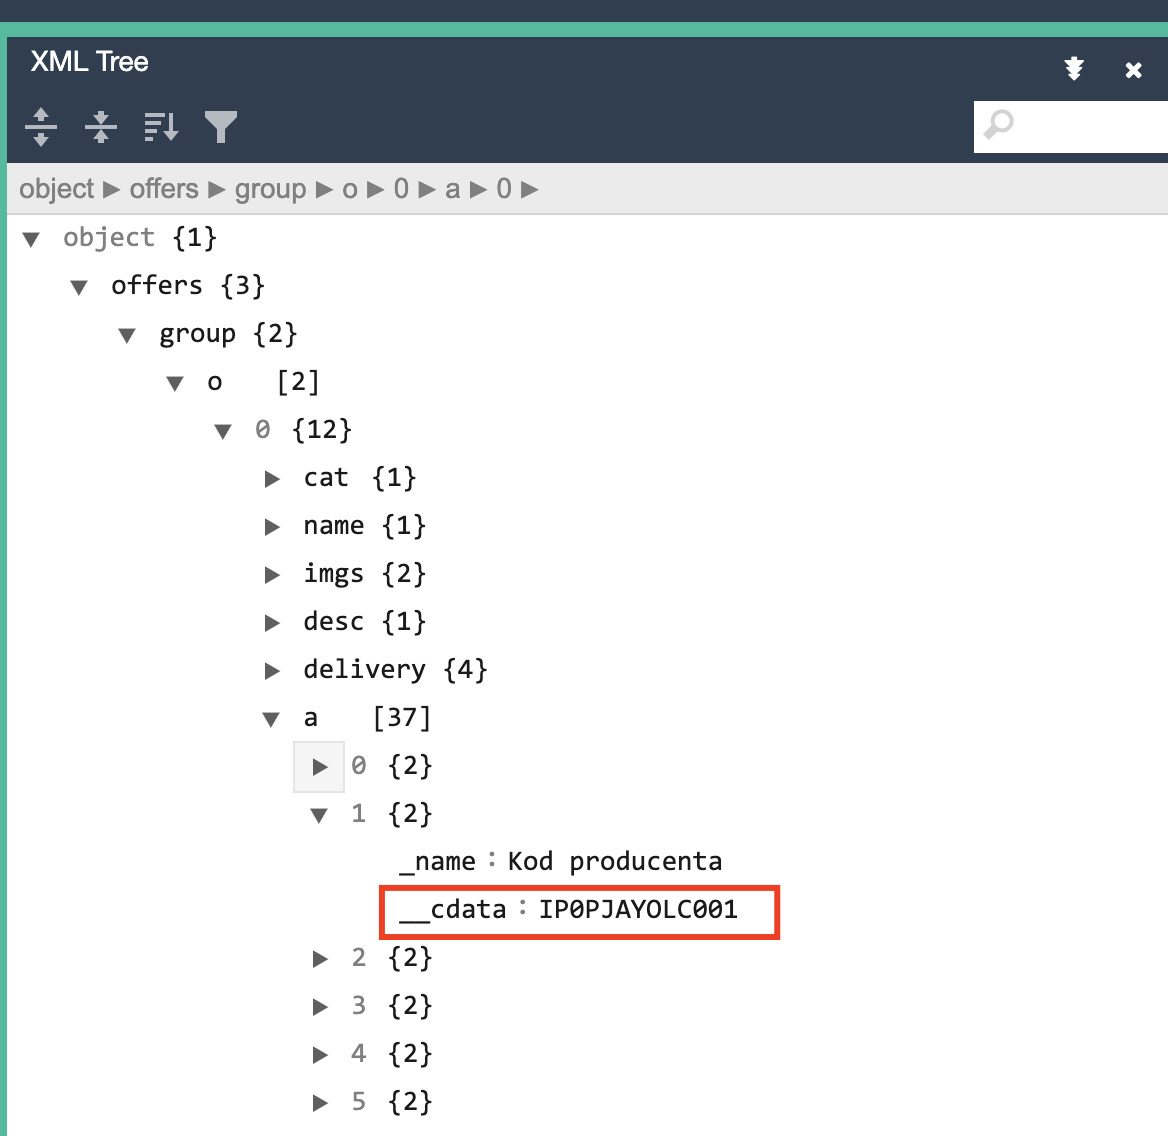Viewport: 1168px width, 1136px height.
Task: Click the 'imgs' field name in tree
Action: tap(334, 574)
